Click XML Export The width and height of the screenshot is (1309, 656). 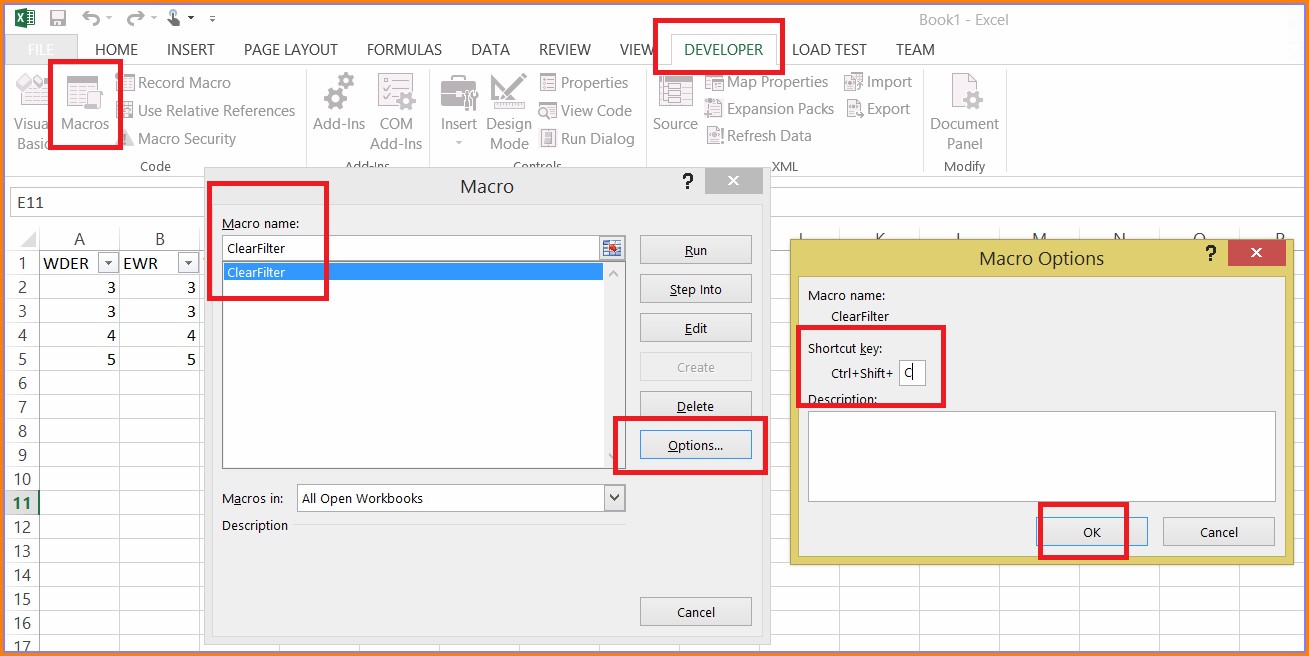click(878, 109)
